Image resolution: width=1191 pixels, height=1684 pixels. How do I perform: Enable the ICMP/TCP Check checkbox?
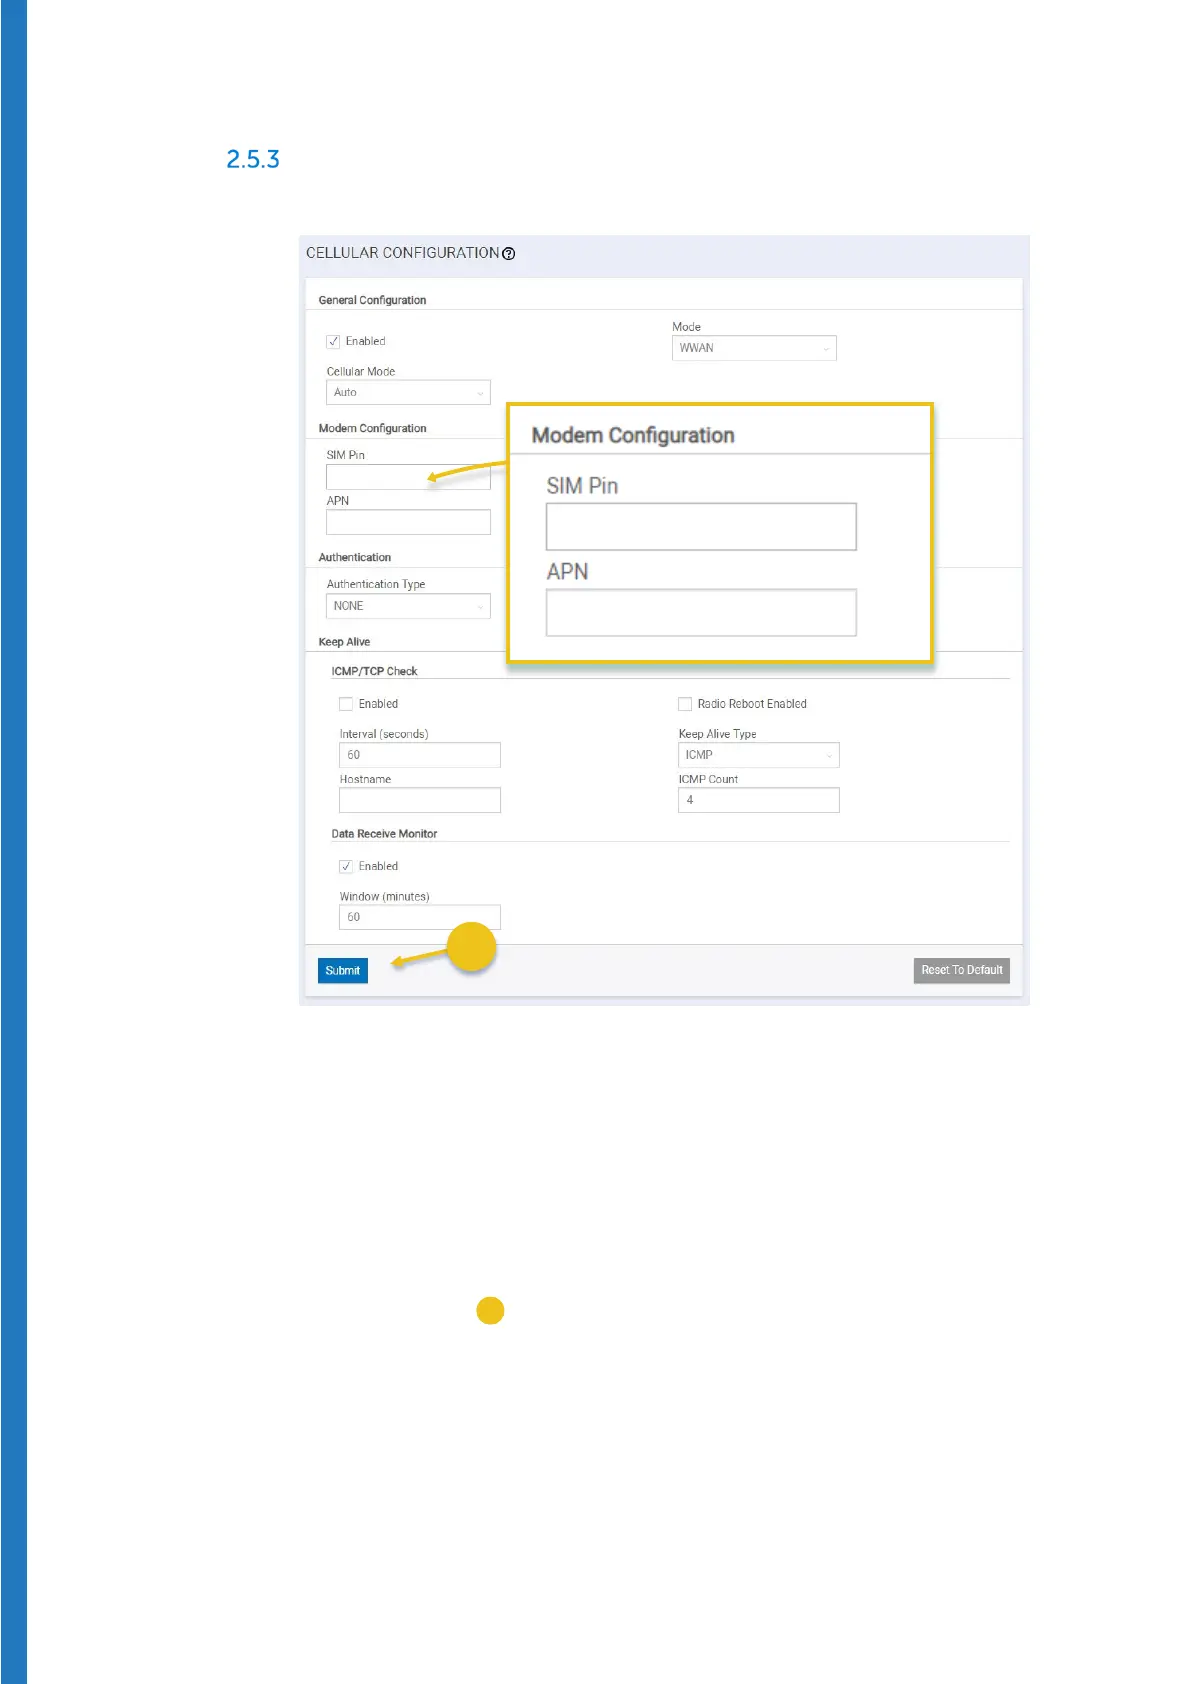(346, 704)
